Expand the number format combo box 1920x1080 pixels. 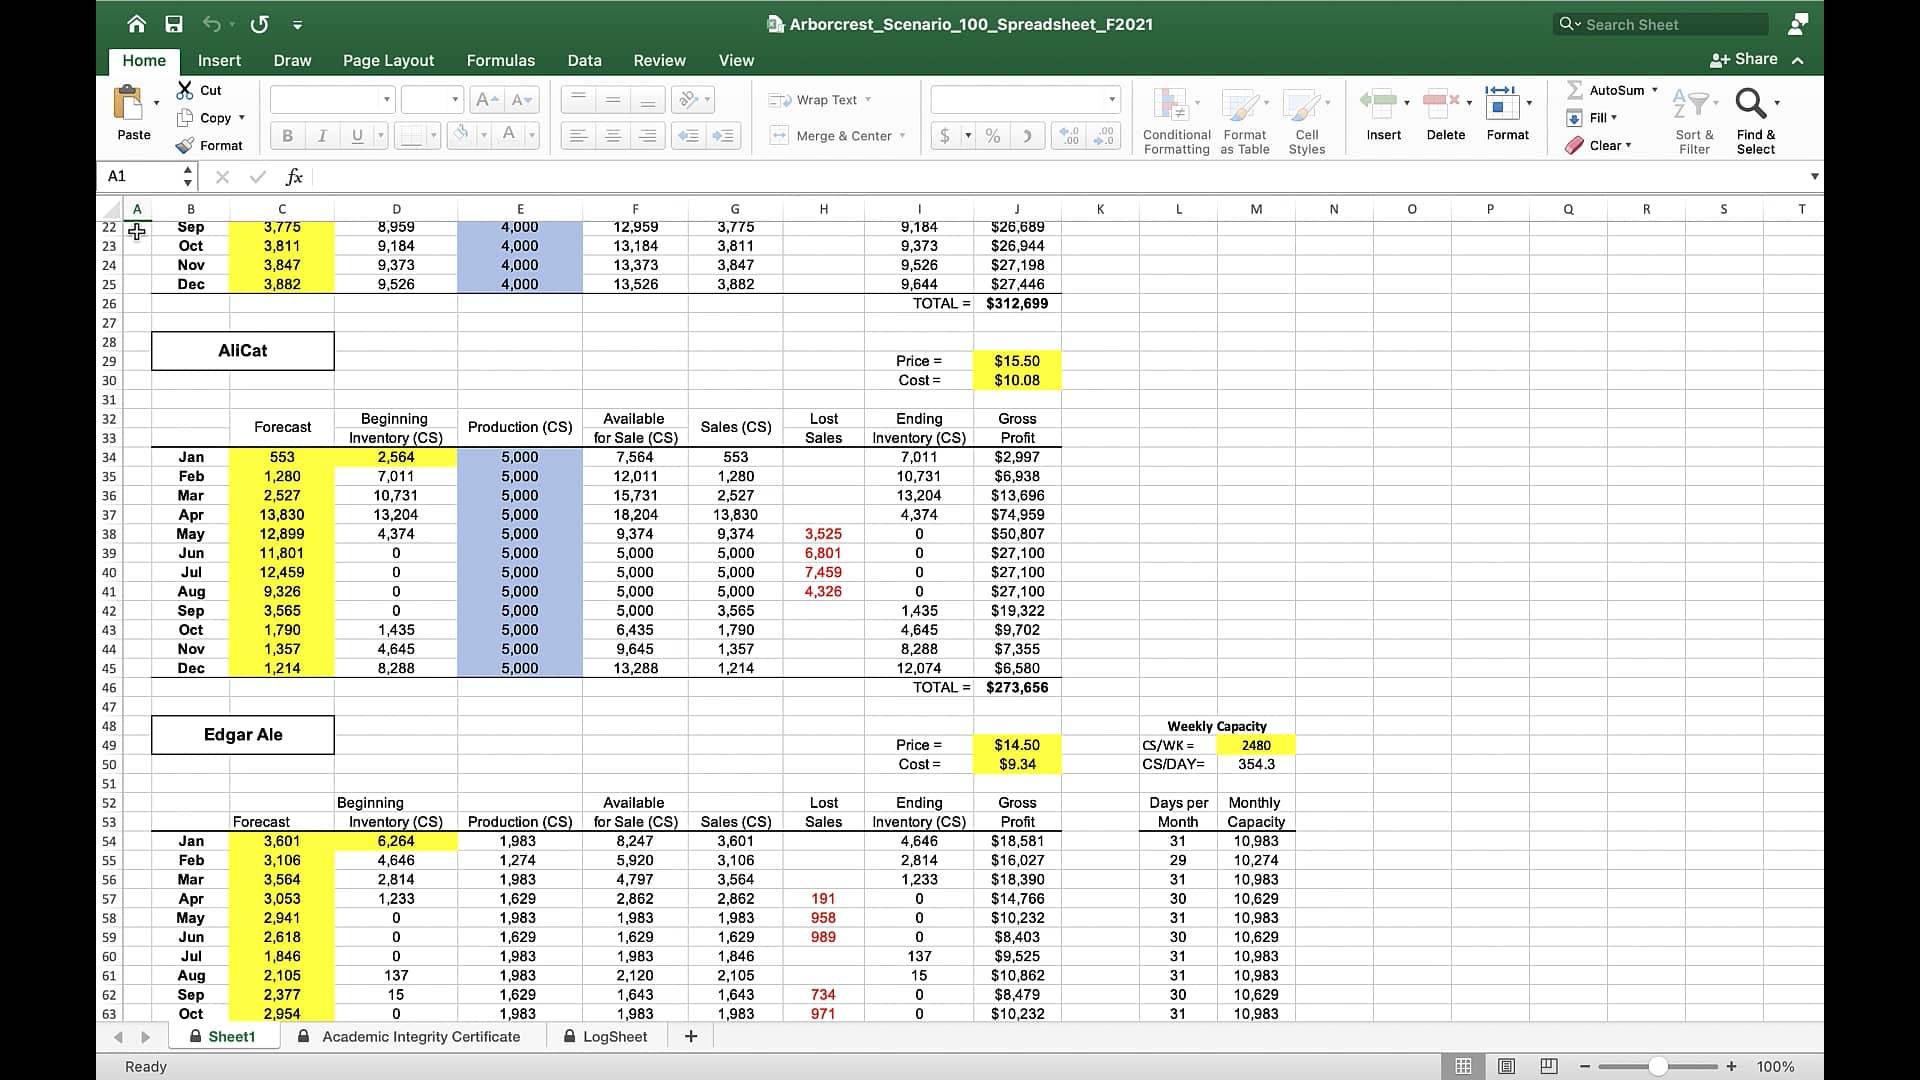1112,99
